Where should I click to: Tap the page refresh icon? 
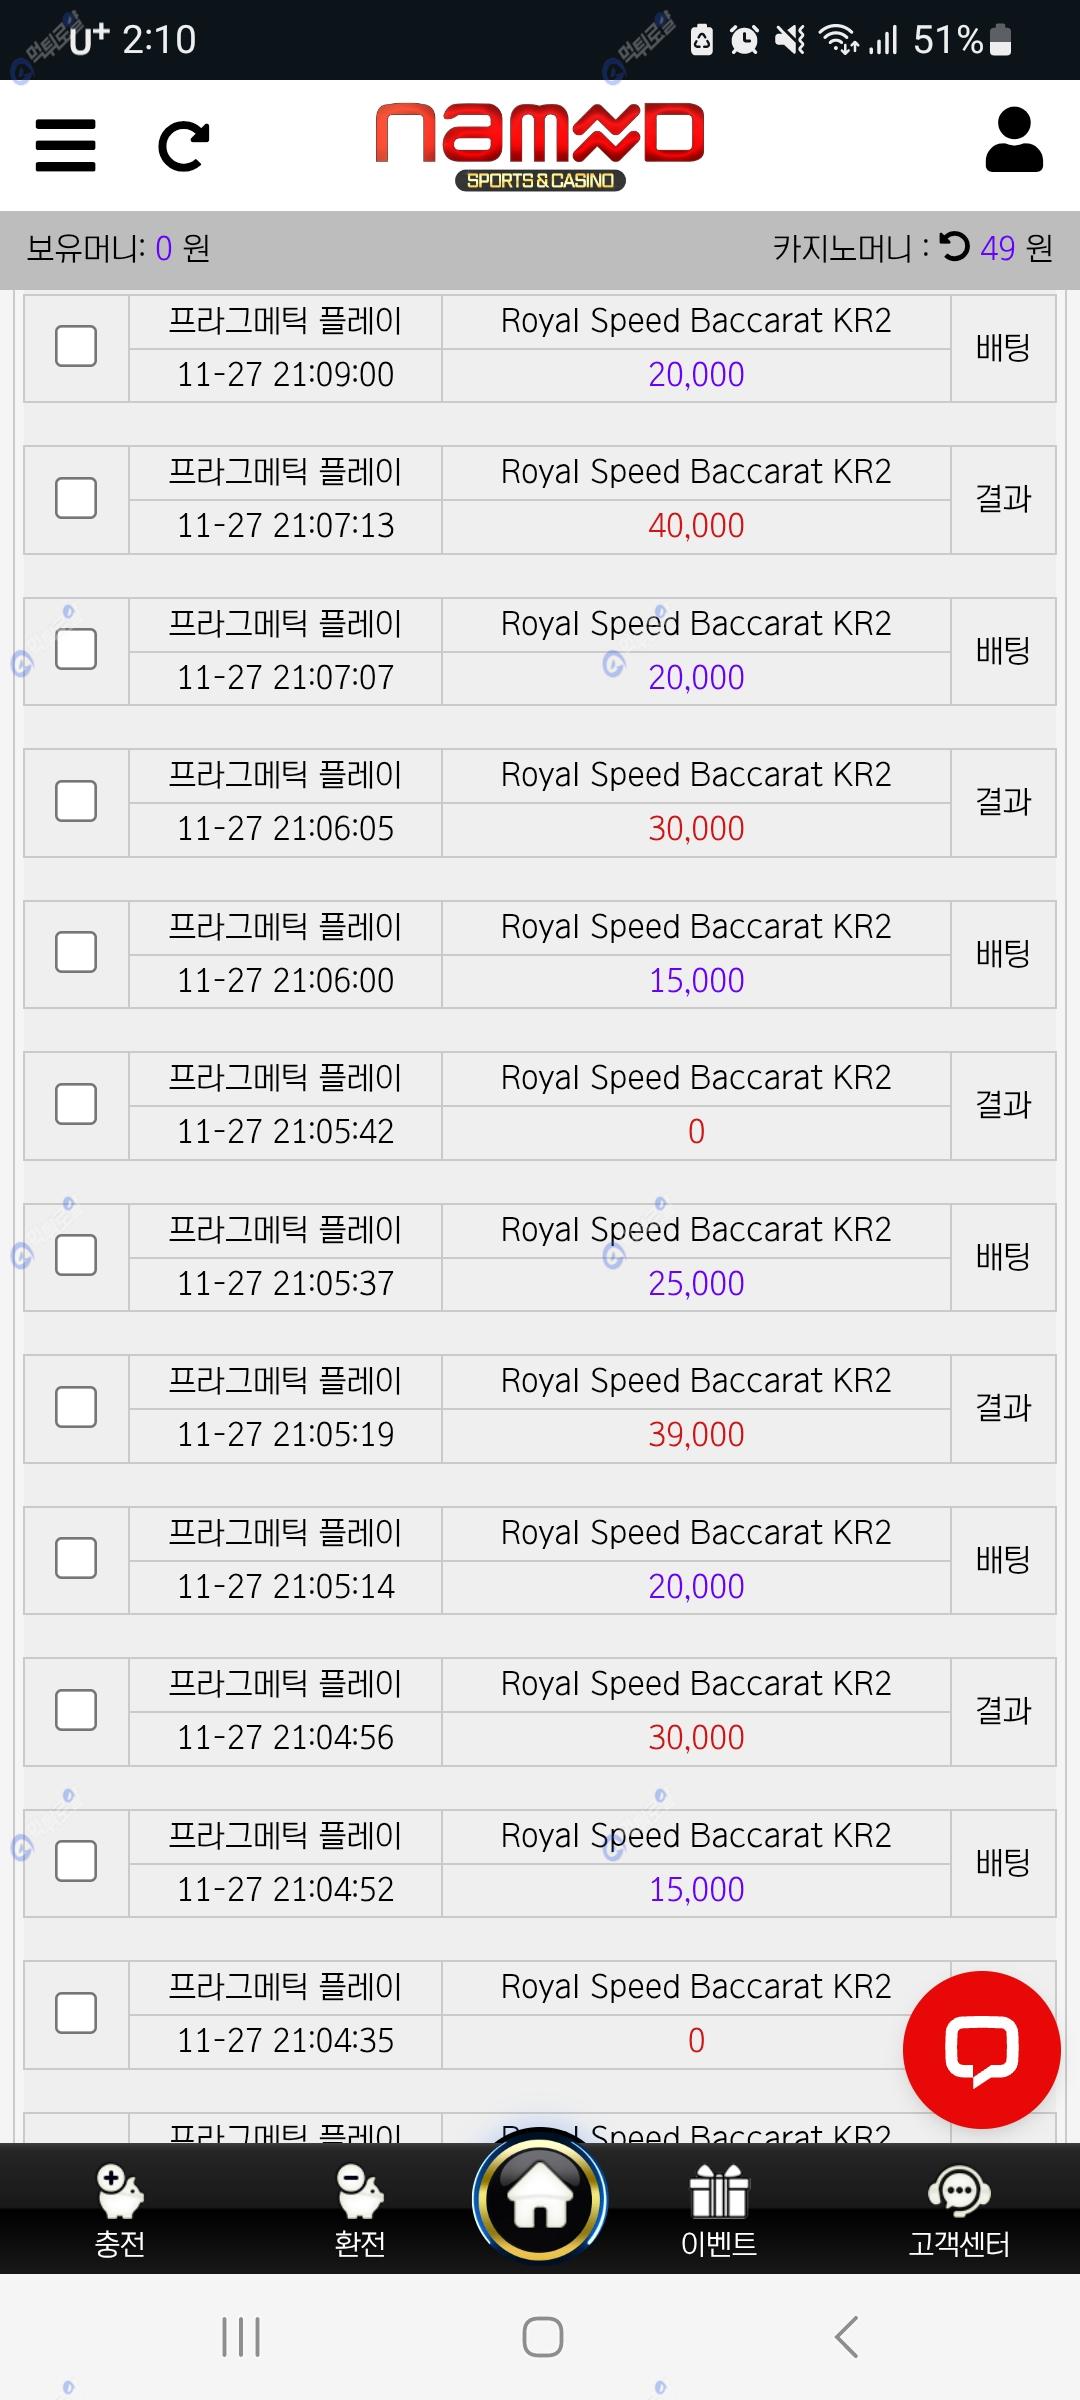tap(184, 146)
